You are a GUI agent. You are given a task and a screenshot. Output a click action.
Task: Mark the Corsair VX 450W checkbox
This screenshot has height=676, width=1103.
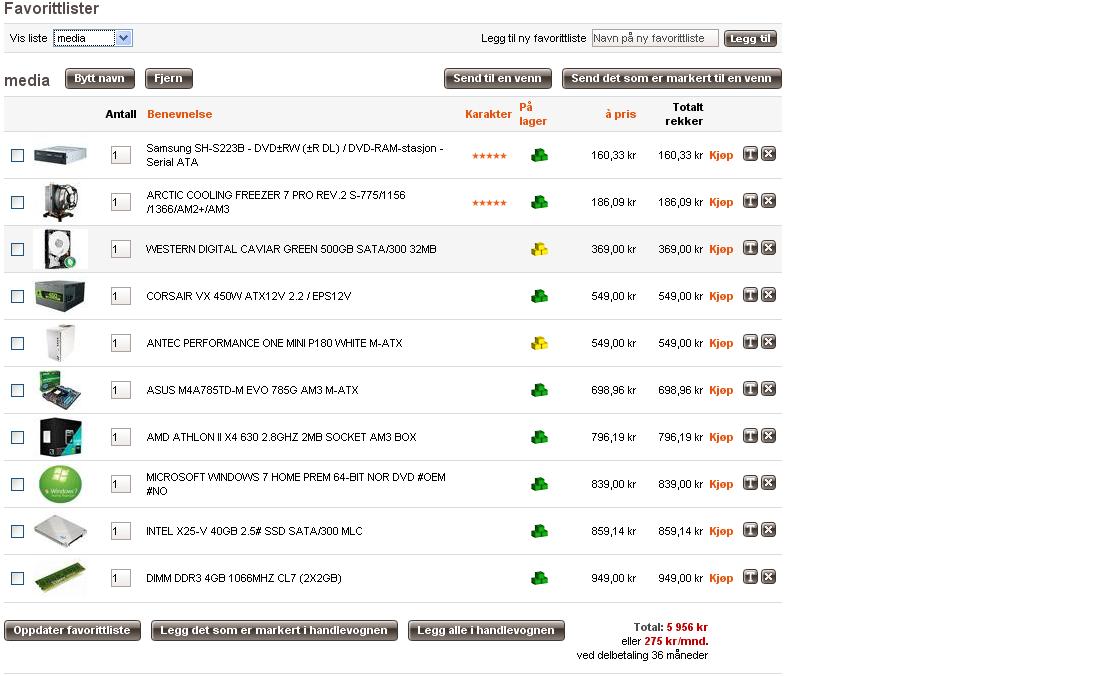point(18,297)
